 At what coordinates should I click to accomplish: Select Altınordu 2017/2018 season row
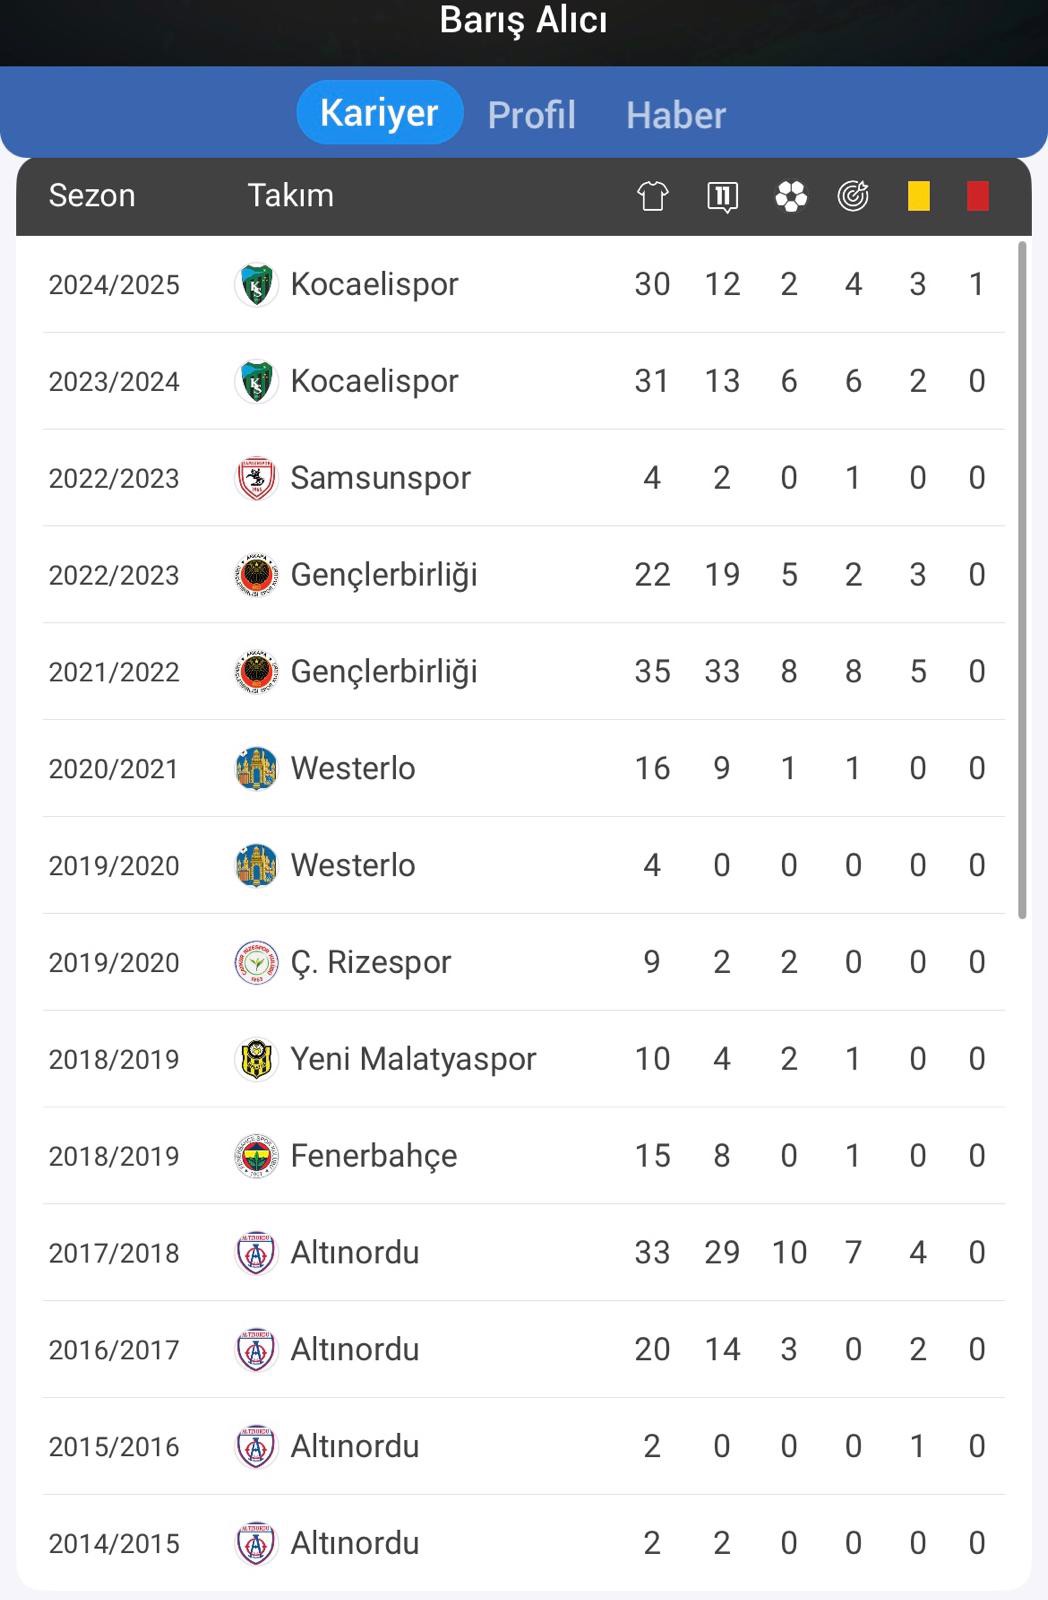[x=523, y=1252]
